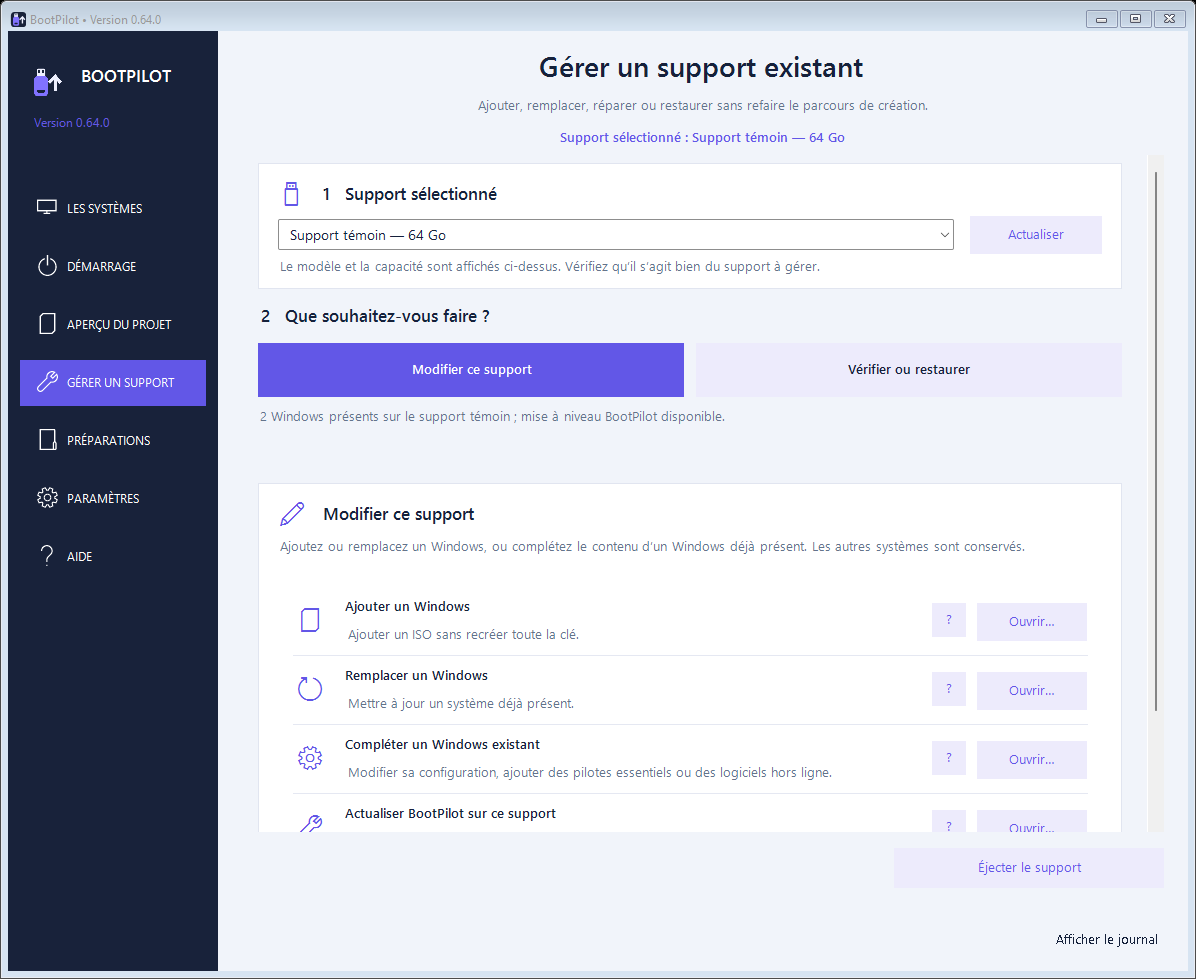Click the monitor icon for Les Systèmes
Screen dimensions: 1196x979
pyautogui.click(x=47, y=207)
